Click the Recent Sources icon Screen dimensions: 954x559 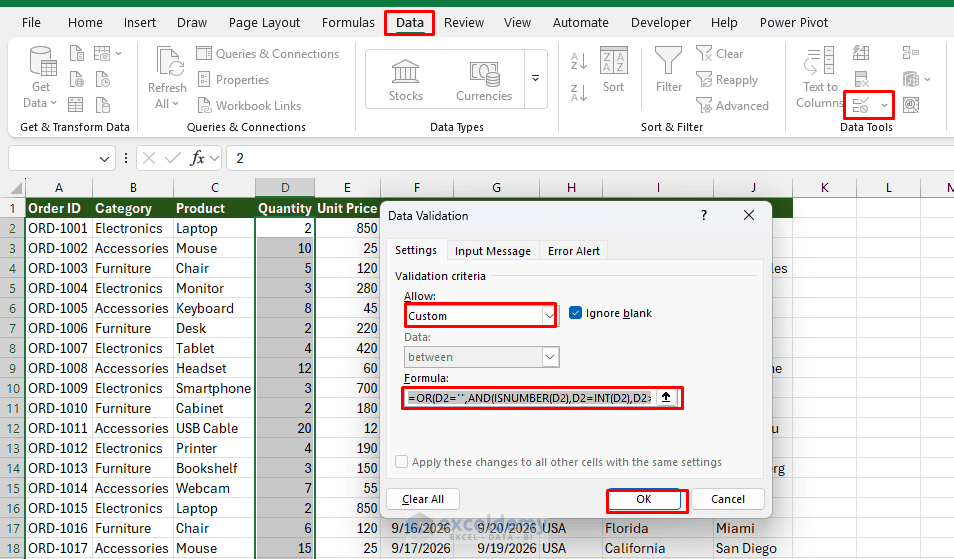click(103, 79)
